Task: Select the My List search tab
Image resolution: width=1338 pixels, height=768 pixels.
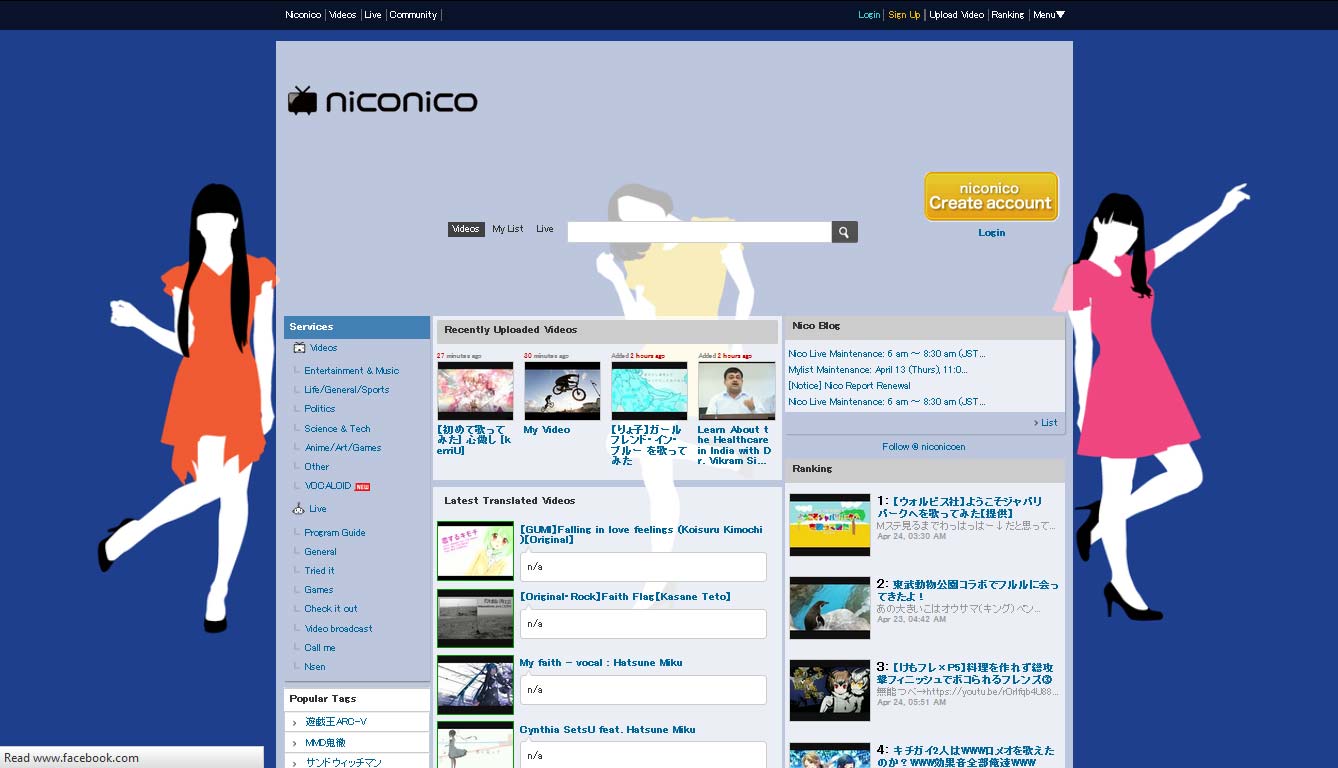Action: [508, 229]
